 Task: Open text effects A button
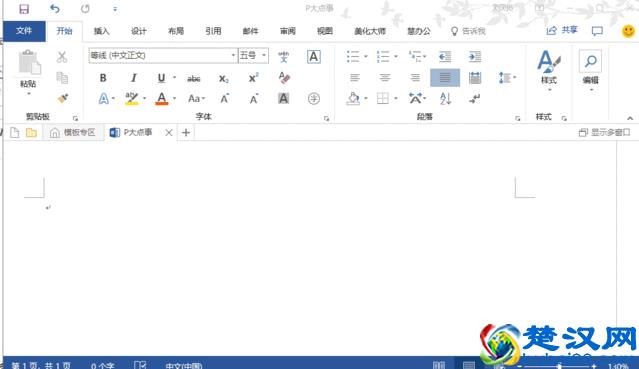[104, 99]
